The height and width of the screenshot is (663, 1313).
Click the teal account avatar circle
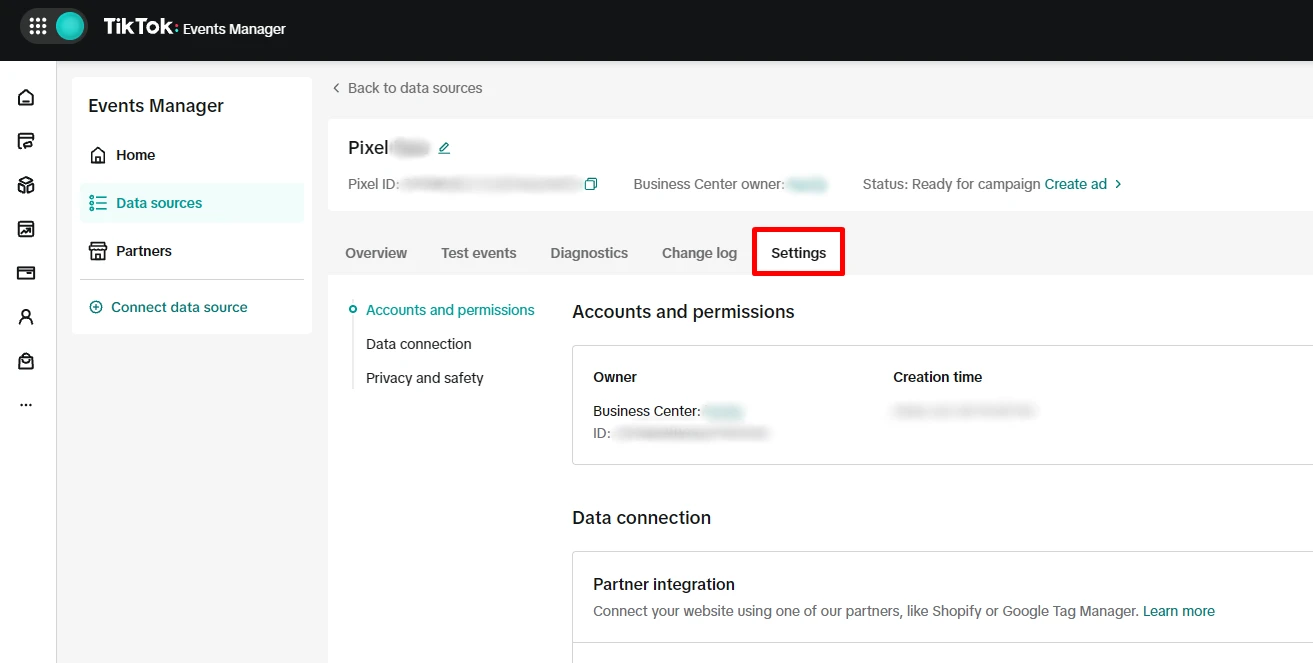pos(70,27)
